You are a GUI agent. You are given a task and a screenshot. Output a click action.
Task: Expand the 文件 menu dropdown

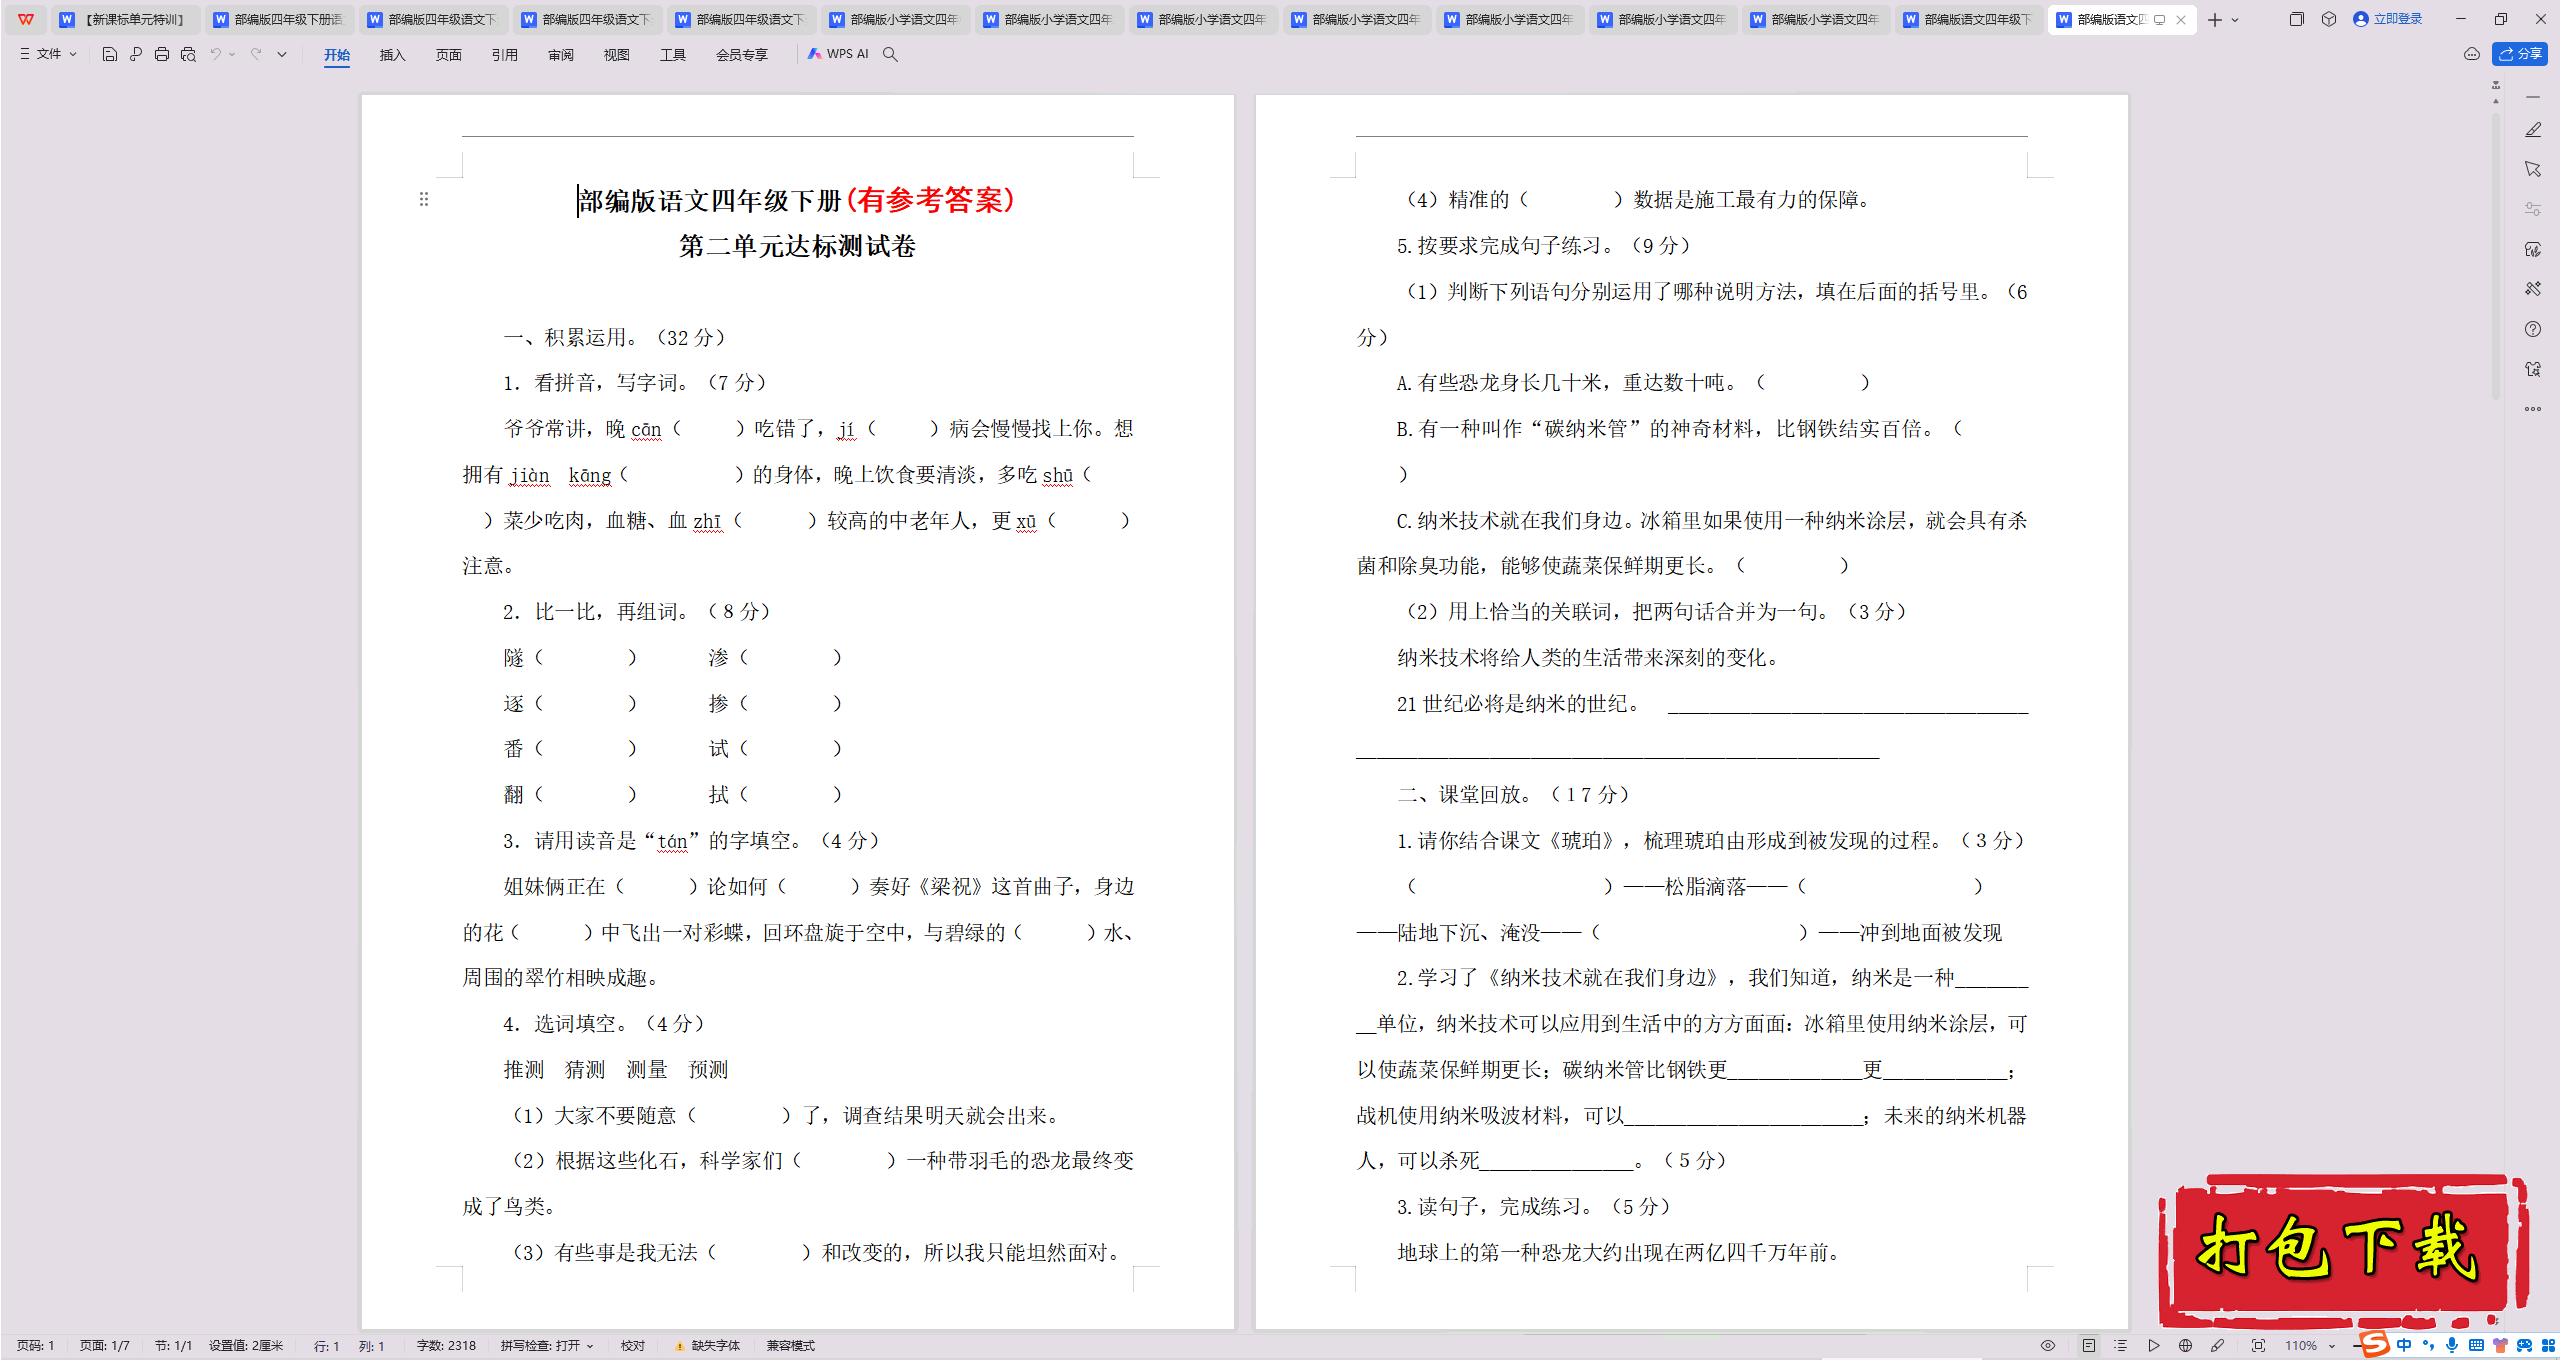[x=49, y=54]
